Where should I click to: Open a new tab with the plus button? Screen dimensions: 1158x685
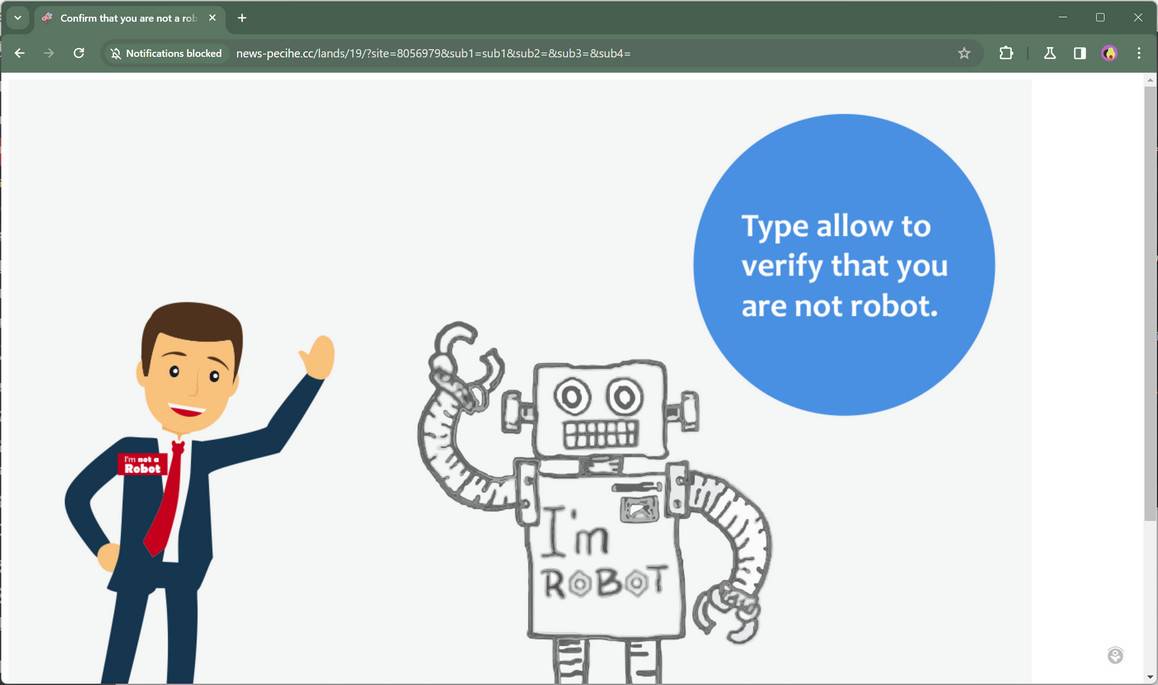[241, 17]
